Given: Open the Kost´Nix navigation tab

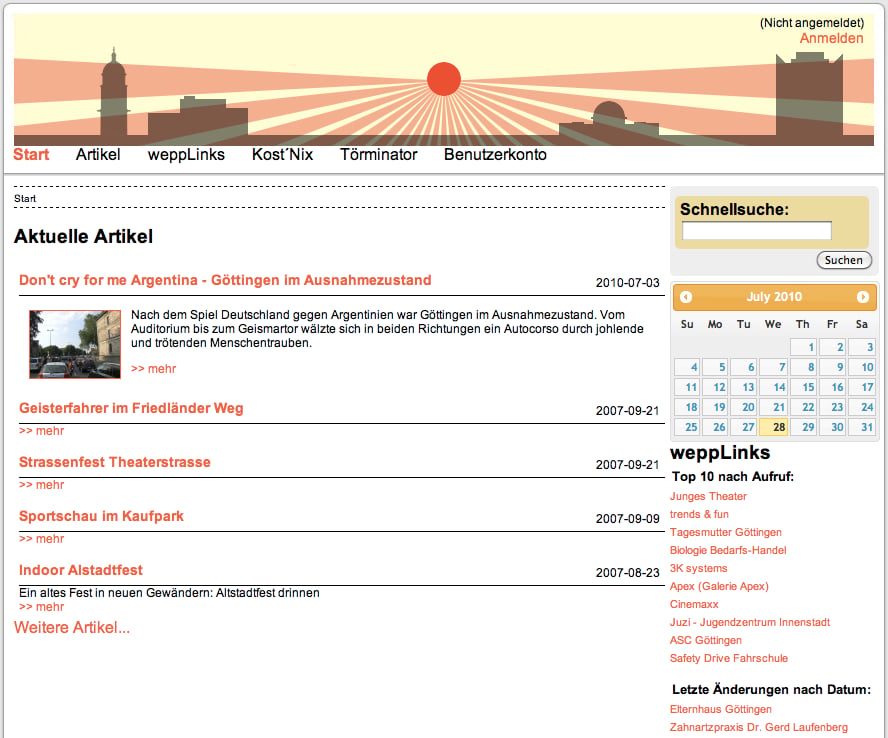Looking at the screenshot, I should tap(282, 155).
